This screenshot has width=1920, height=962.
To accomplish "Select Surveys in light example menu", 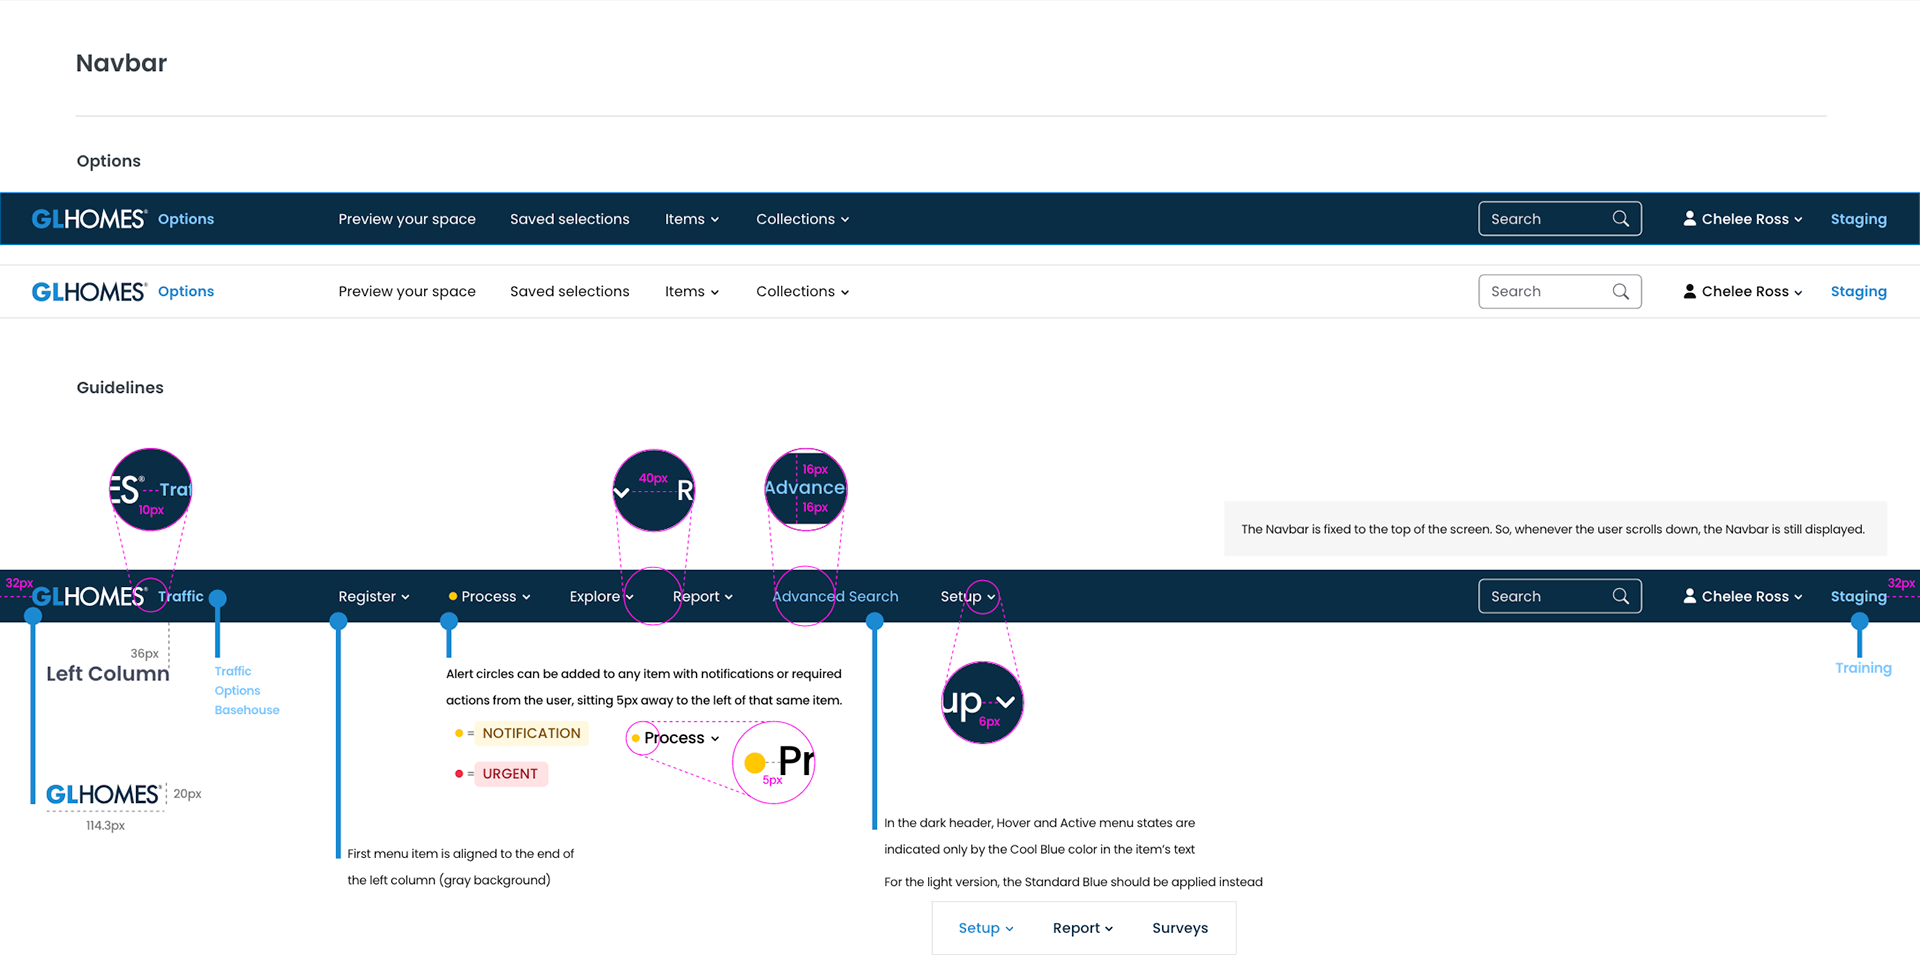I will 1180,929.
